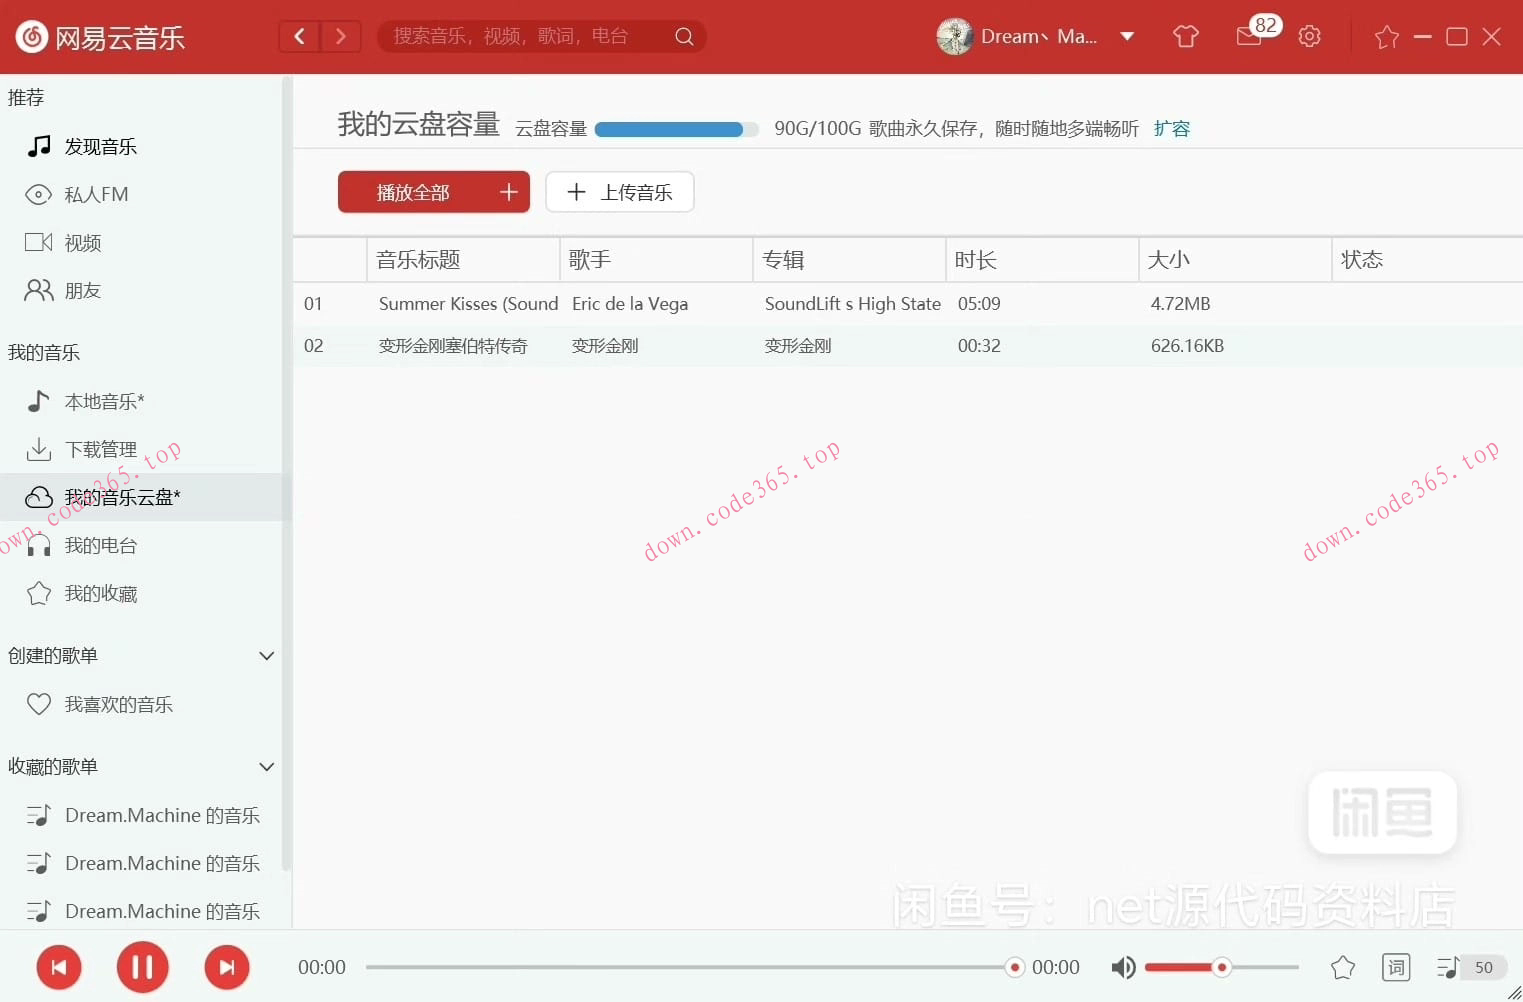Open 私人FM from the sidebar
The height and width of the screenshot is (1002, 1523).
(x=95, y=194)
